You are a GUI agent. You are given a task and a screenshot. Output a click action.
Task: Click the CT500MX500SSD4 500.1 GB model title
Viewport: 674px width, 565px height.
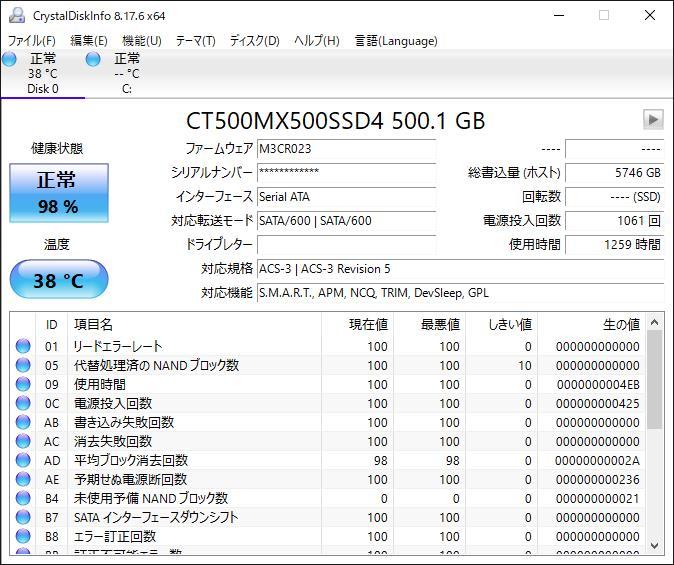click(x=335, y=121)
